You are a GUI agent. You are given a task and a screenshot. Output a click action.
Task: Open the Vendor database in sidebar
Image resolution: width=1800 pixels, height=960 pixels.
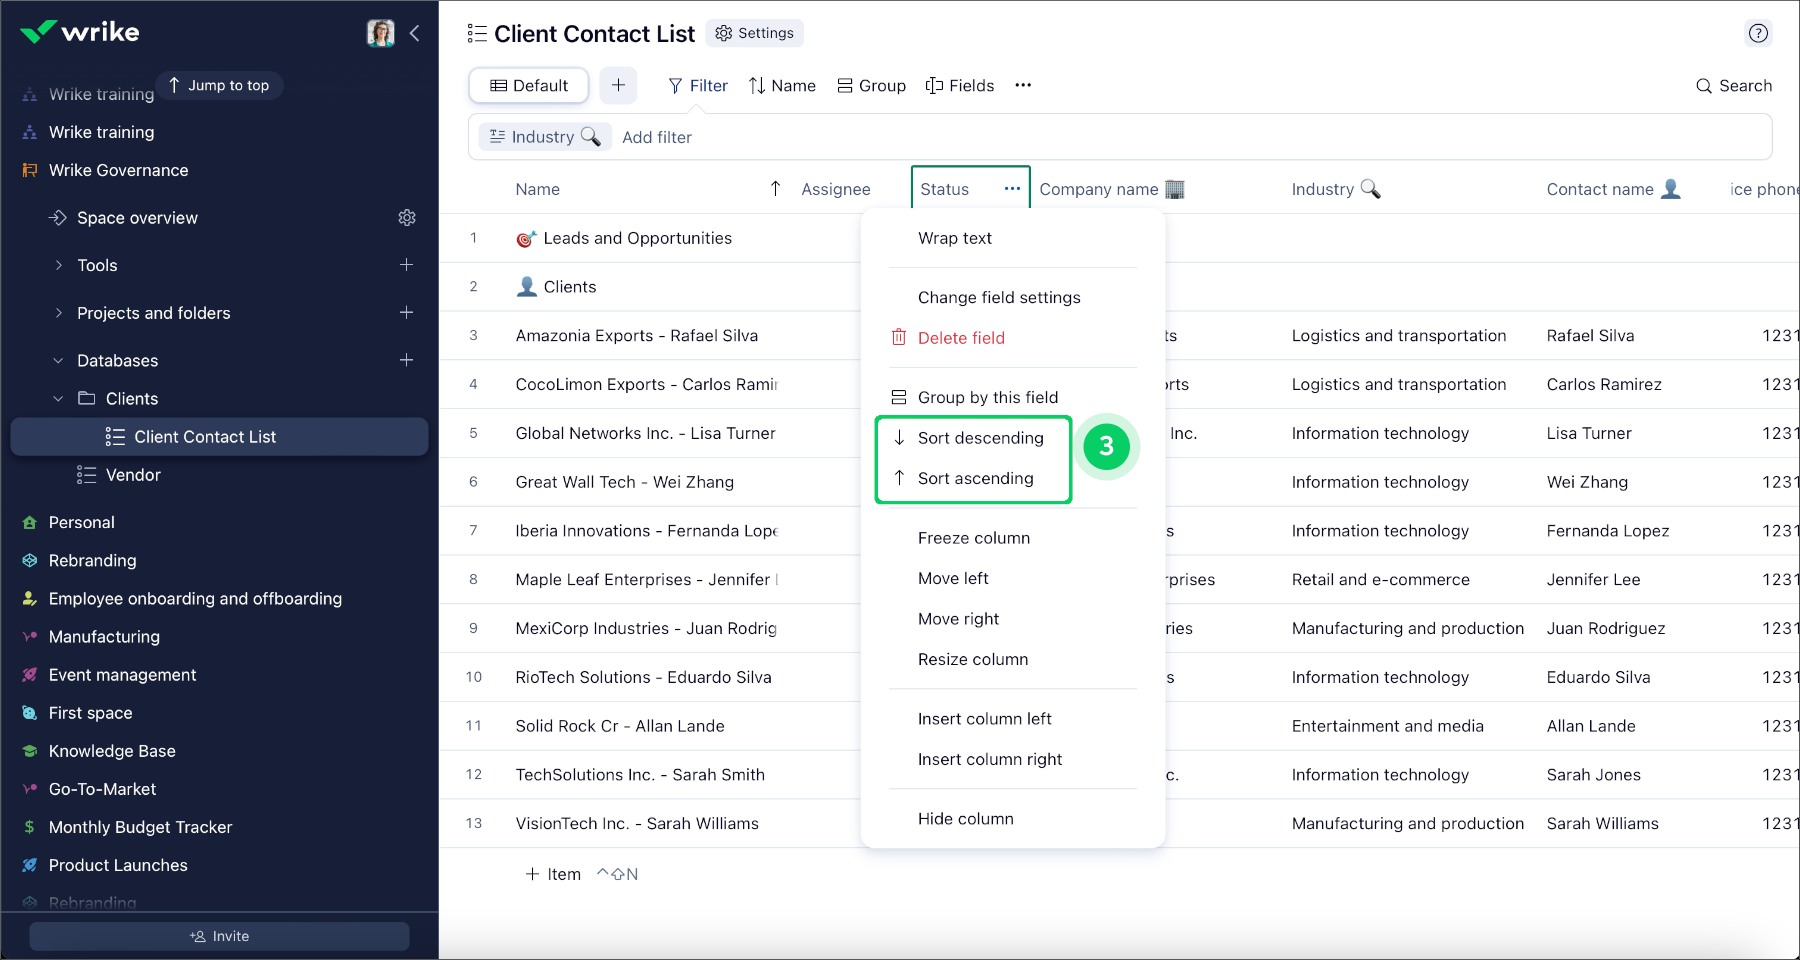coord(133,475)
